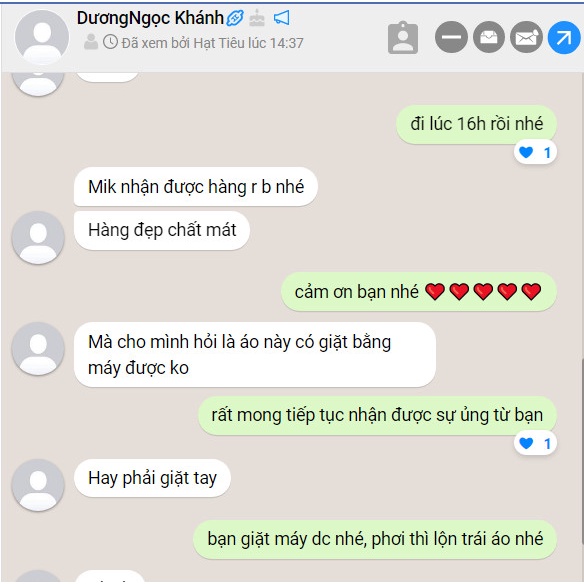Click the clock icon before seen status

(x=110, y=42)
